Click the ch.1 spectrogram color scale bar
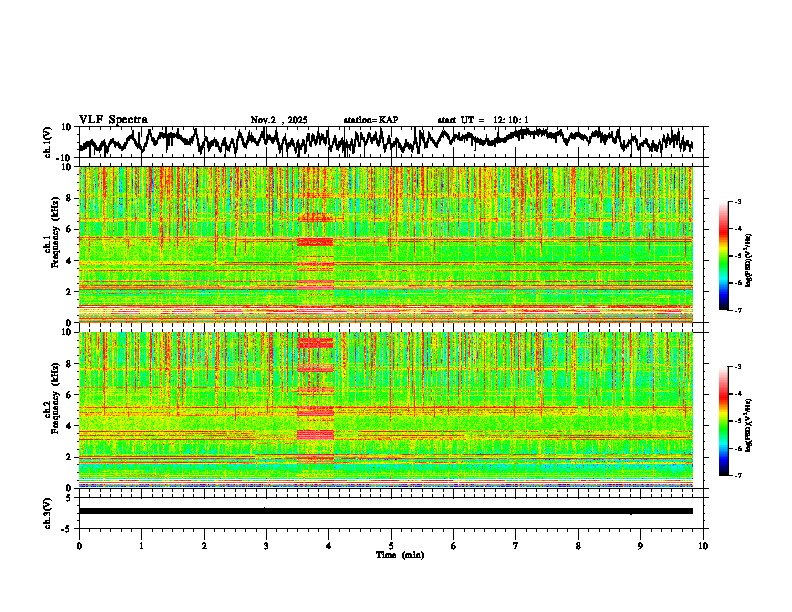Image resolution: width=792 pixels, height=612 pixels. (x=723, y=256)
